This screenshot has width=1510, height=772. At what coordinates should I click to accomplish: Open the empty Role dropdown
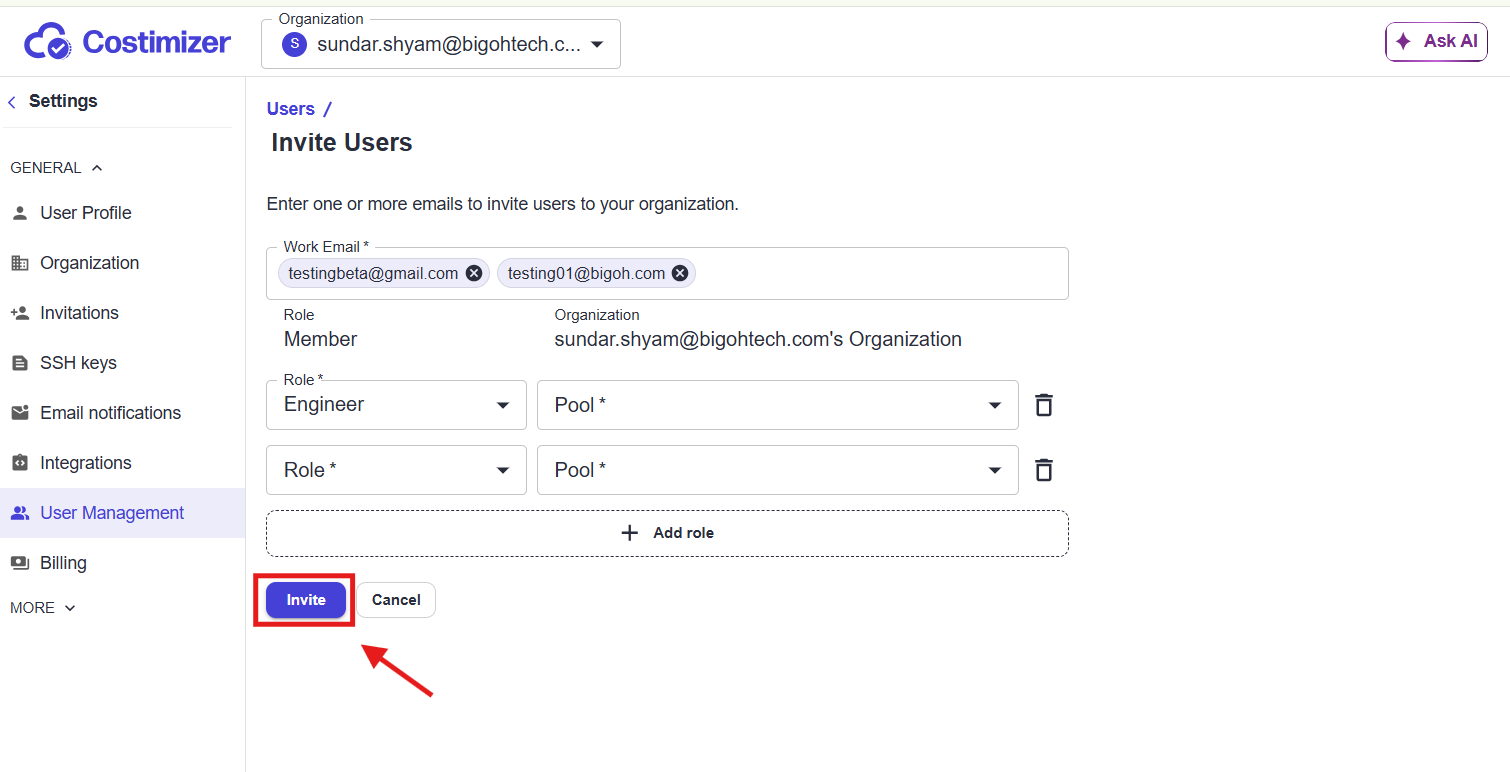[396, 470]
